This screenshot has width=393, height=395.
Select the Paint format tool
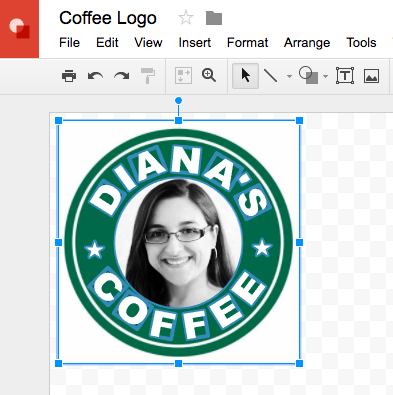point(148,76)
